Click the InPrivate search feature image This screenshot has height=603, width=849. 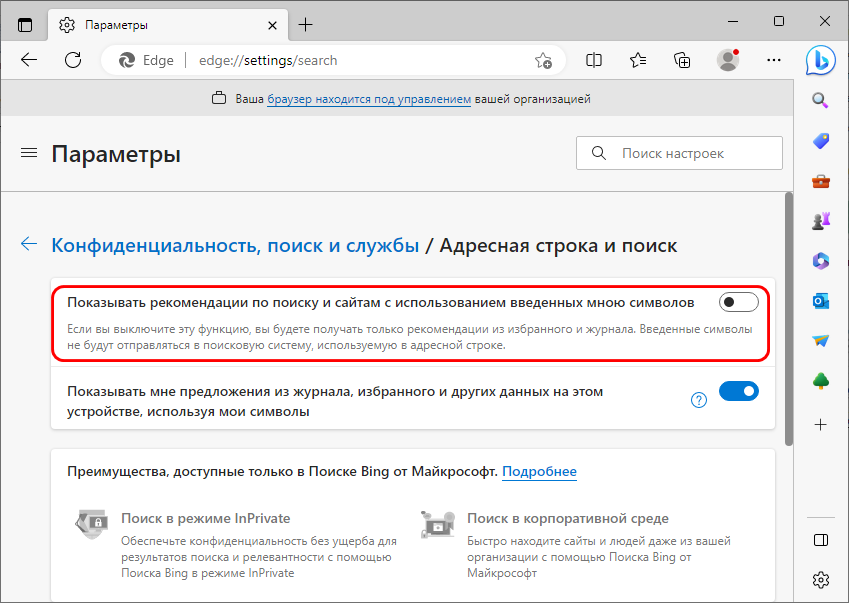click(x=90, y=524)
